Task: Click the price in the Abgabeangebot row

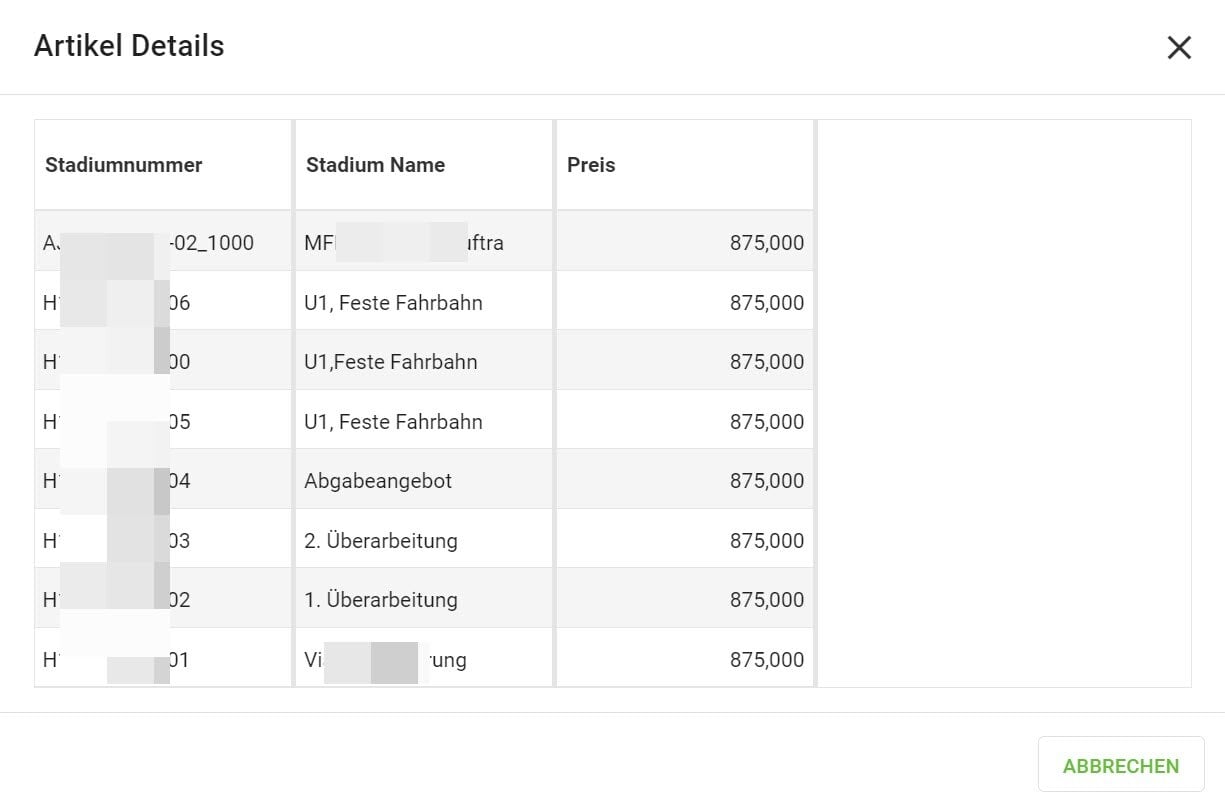Action: point(766,481)
